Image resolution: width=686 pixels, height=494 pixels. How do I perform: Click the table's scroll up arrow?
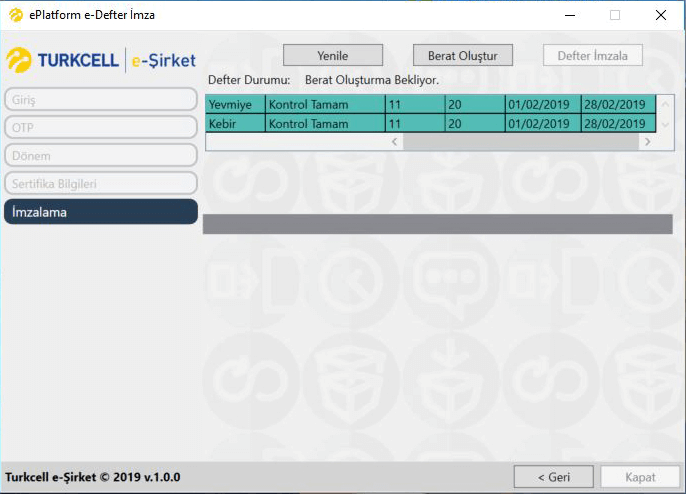coord(665,104)
